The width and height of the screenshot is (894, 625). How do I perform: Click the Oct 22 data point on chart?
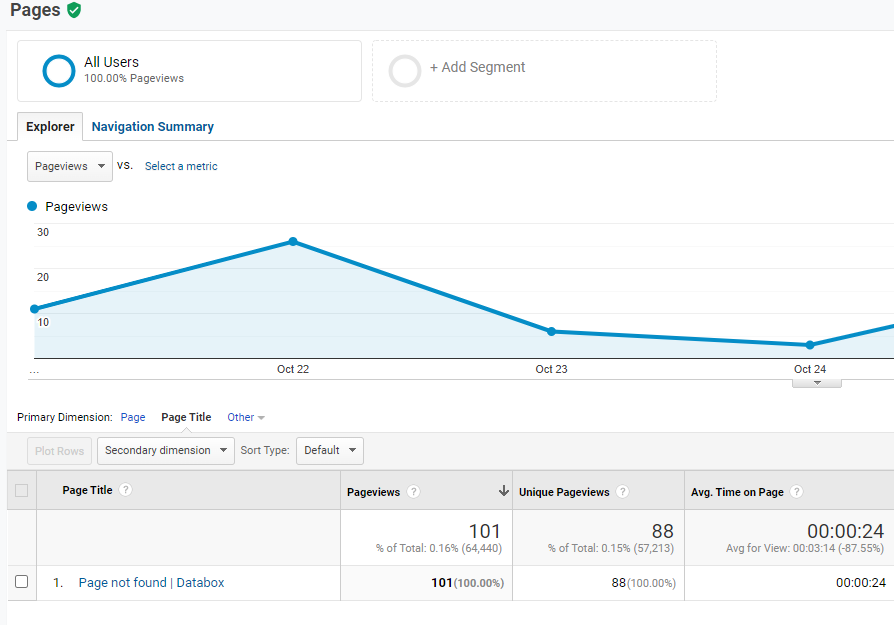click(x=293, y=242)
